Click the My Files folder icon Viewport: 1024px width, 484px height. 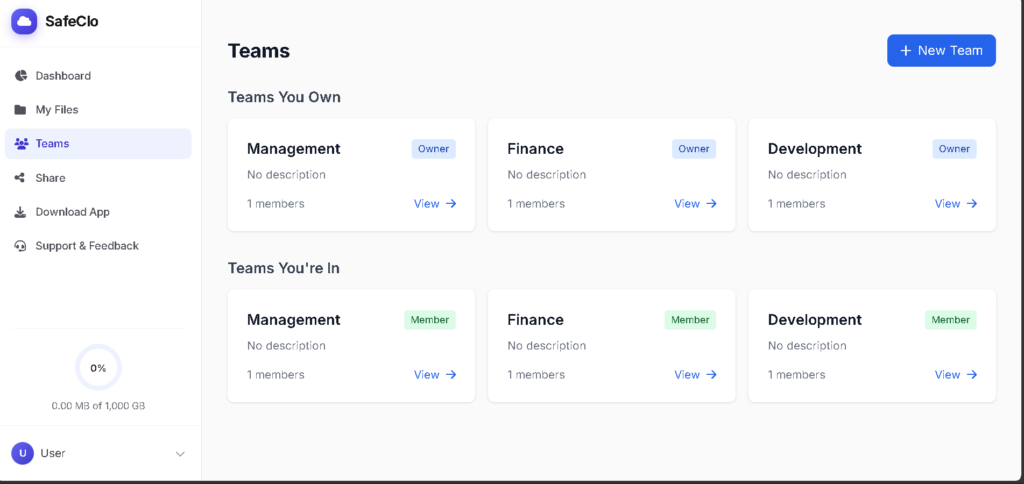[x=21, y=110]
